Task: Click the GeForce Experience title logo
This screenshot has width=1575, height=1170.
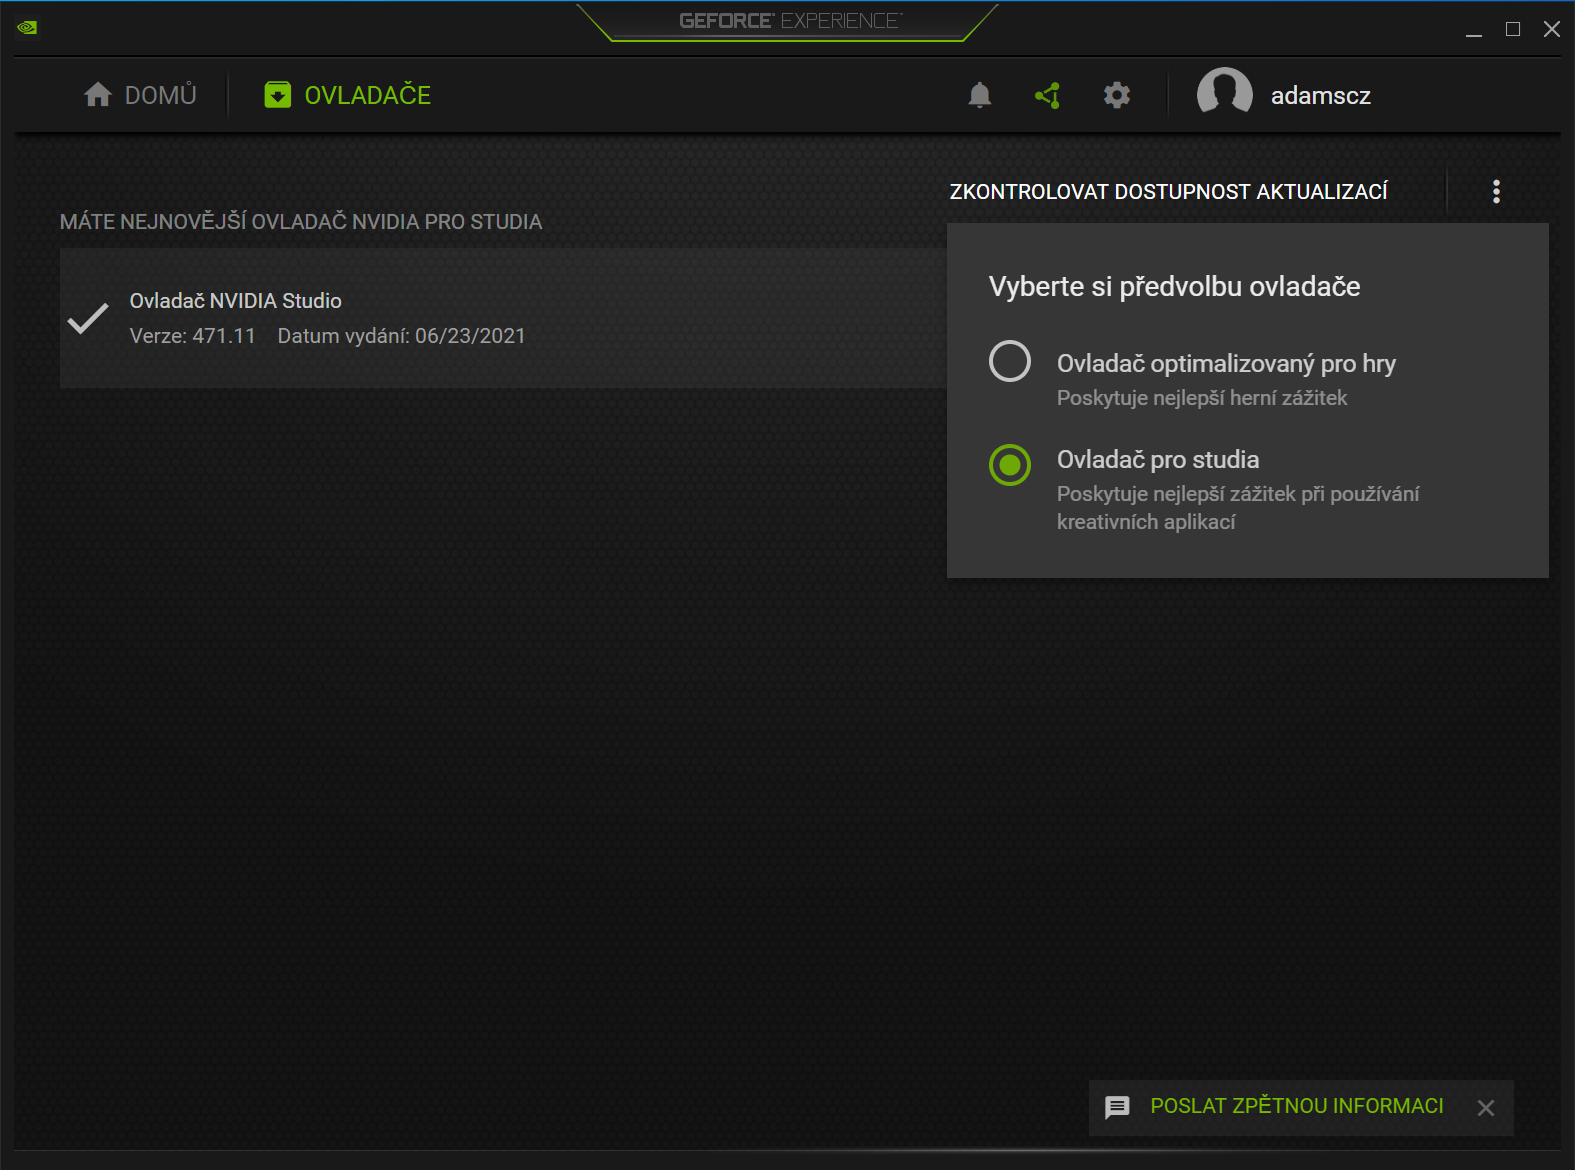Action: 790,21
